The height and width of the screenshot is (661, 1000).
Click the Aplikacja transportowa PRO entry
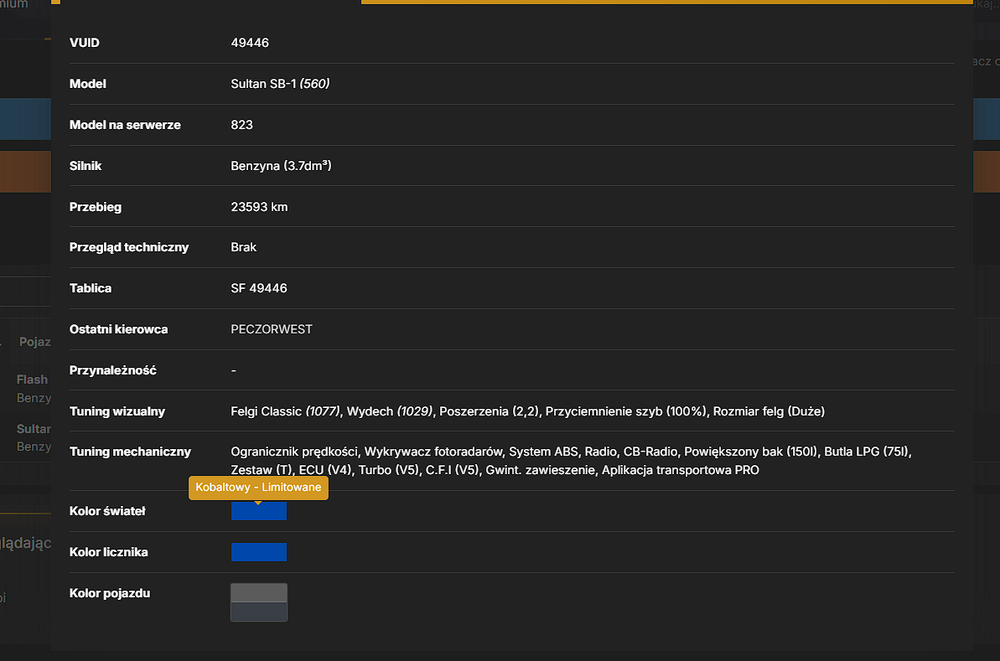680,470
